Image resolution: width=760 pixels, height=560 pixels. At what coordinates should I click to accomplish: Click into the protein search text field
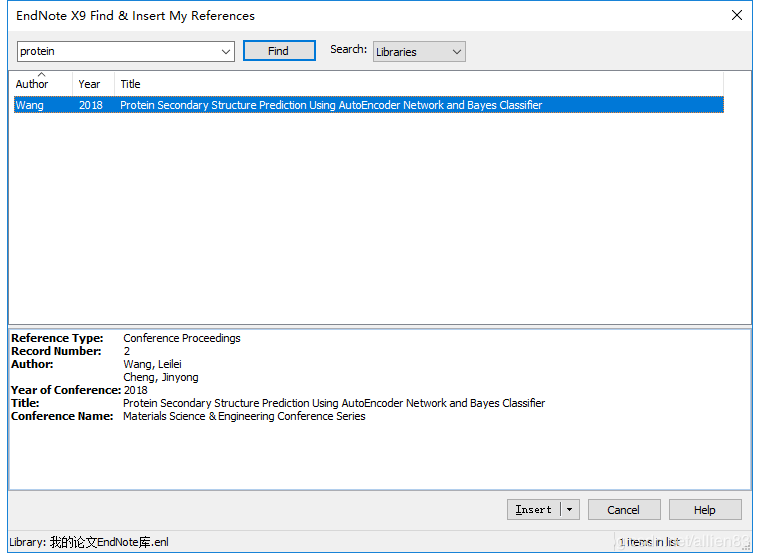tap(118, 51)
